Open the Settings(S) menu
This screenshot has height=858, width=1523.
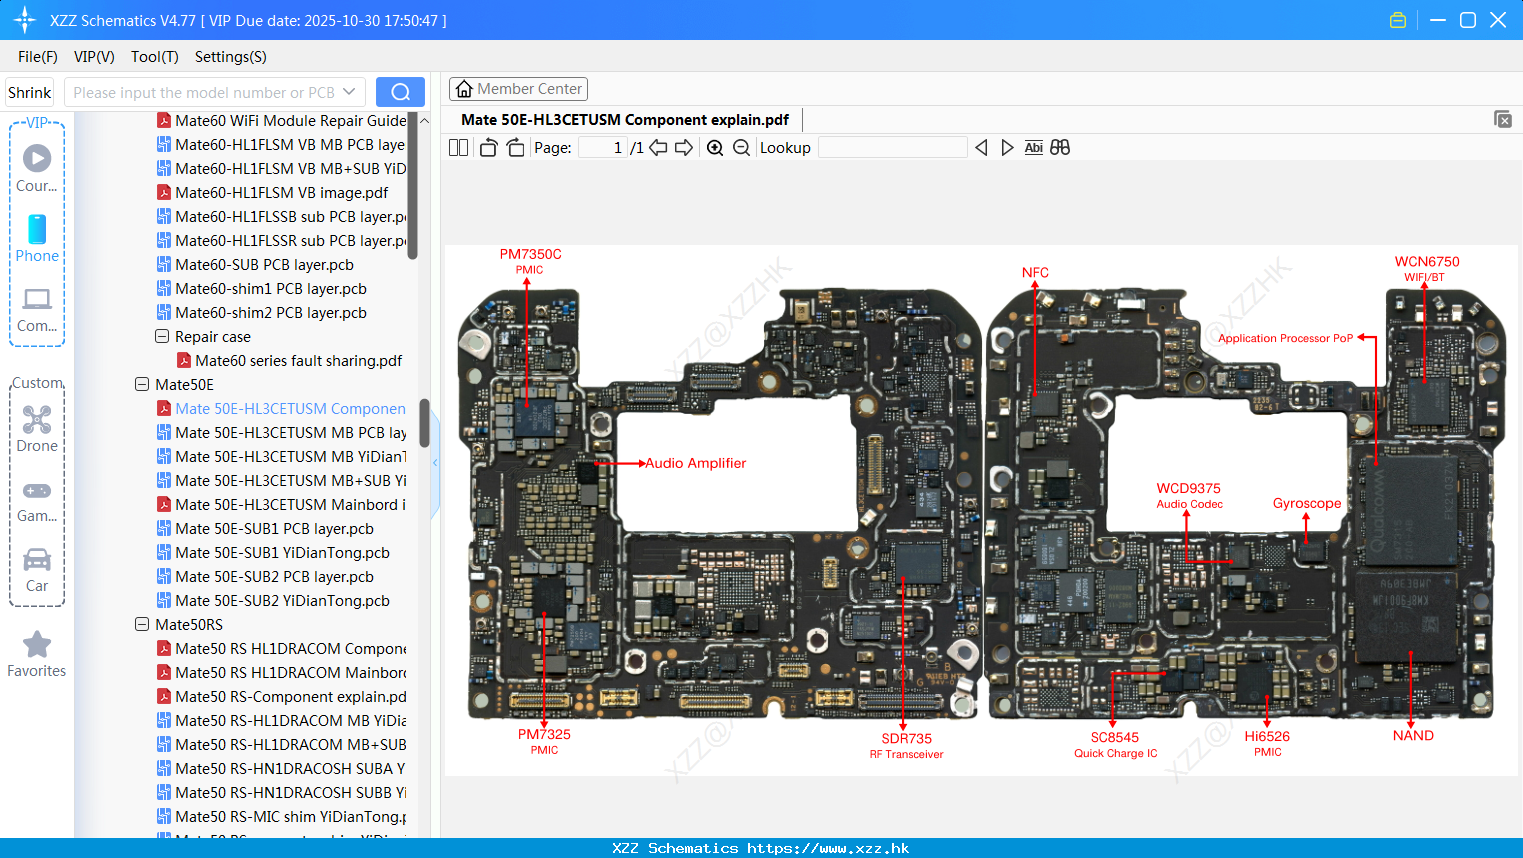(x=231, y=57)
